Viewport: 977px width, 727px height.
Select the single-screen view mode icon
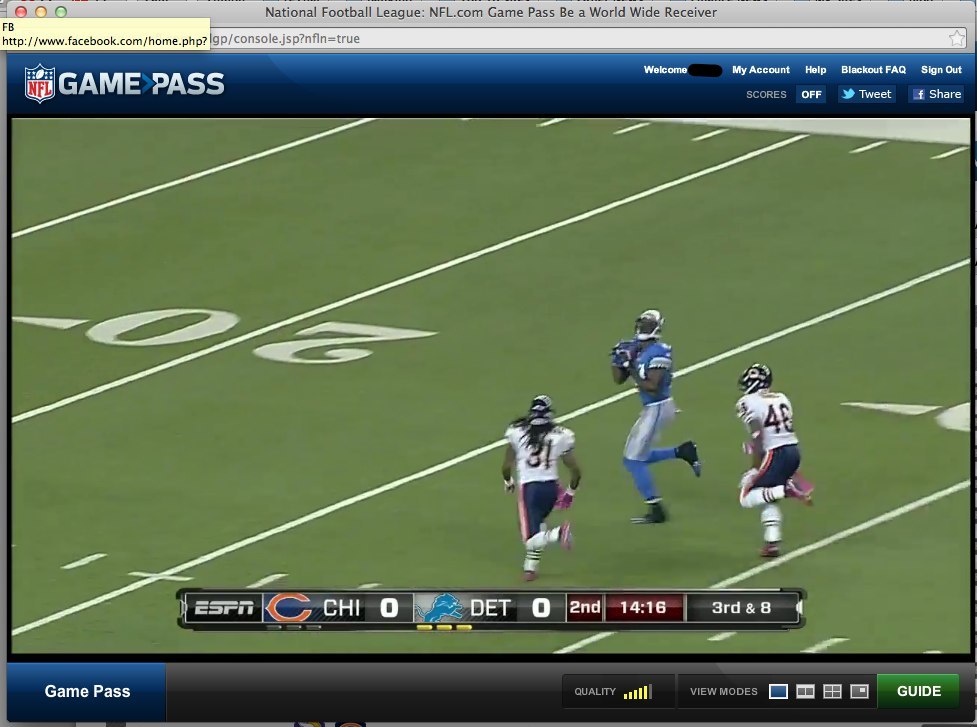tap(778, 691)
